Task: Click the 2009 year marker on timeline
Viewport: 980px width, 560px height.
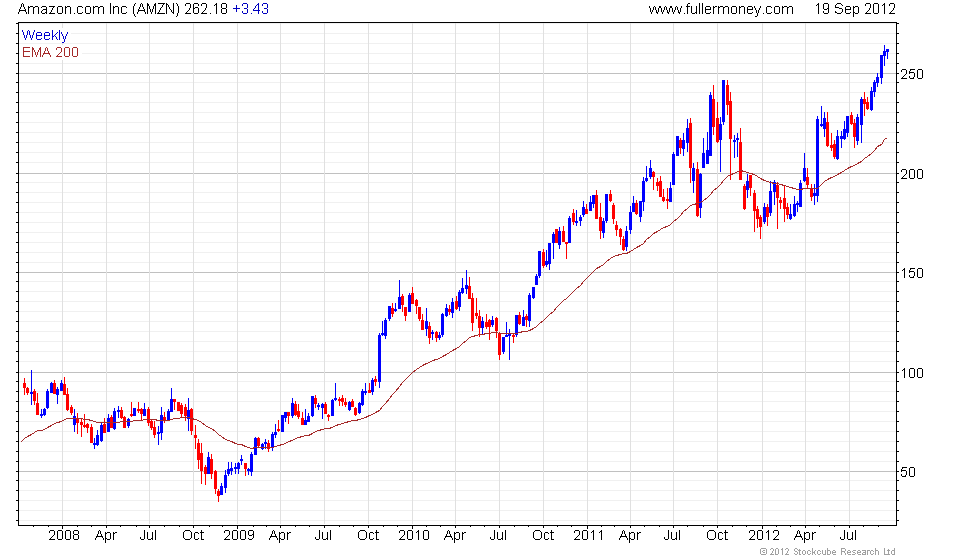Action: coord(239,536)
